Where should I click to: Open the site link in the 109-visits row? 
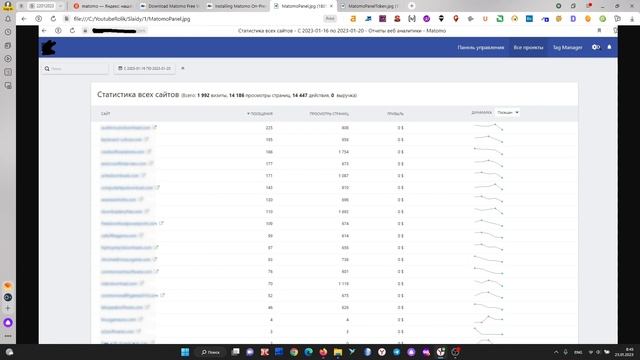(x=129, y=224)
